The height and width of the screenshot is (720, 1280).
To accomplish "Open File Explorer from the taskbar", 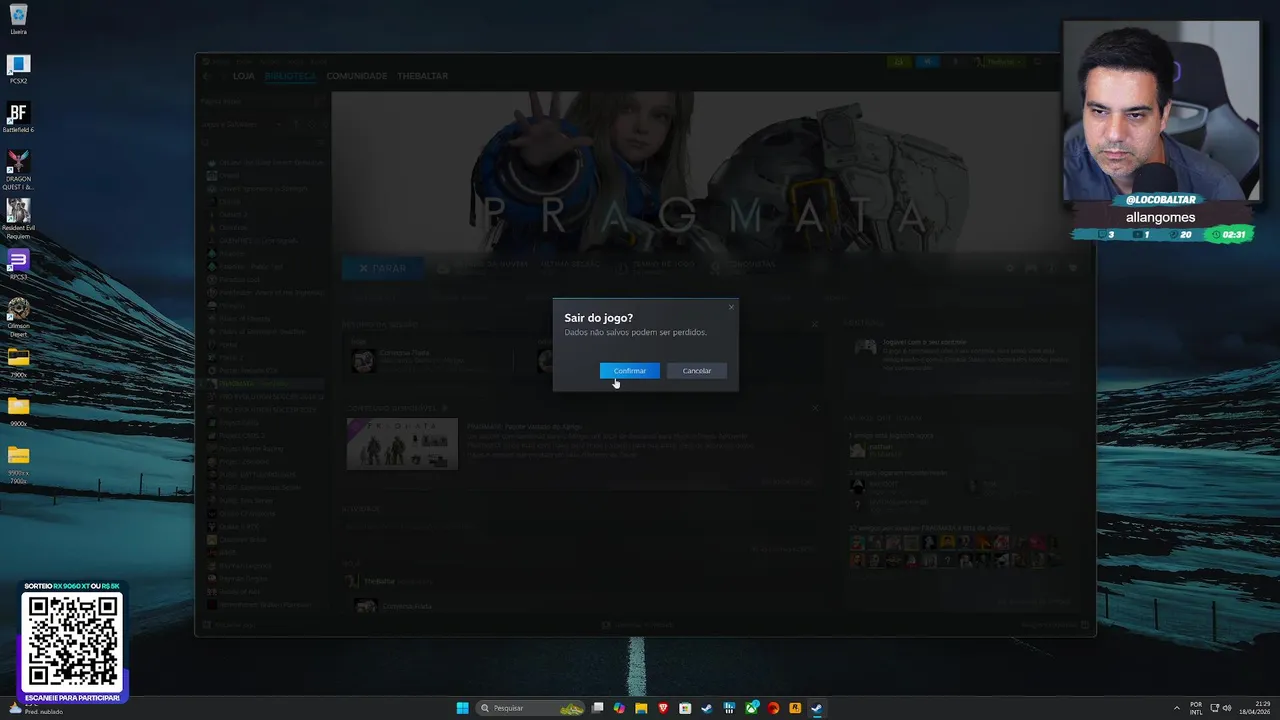I will 641,708.
